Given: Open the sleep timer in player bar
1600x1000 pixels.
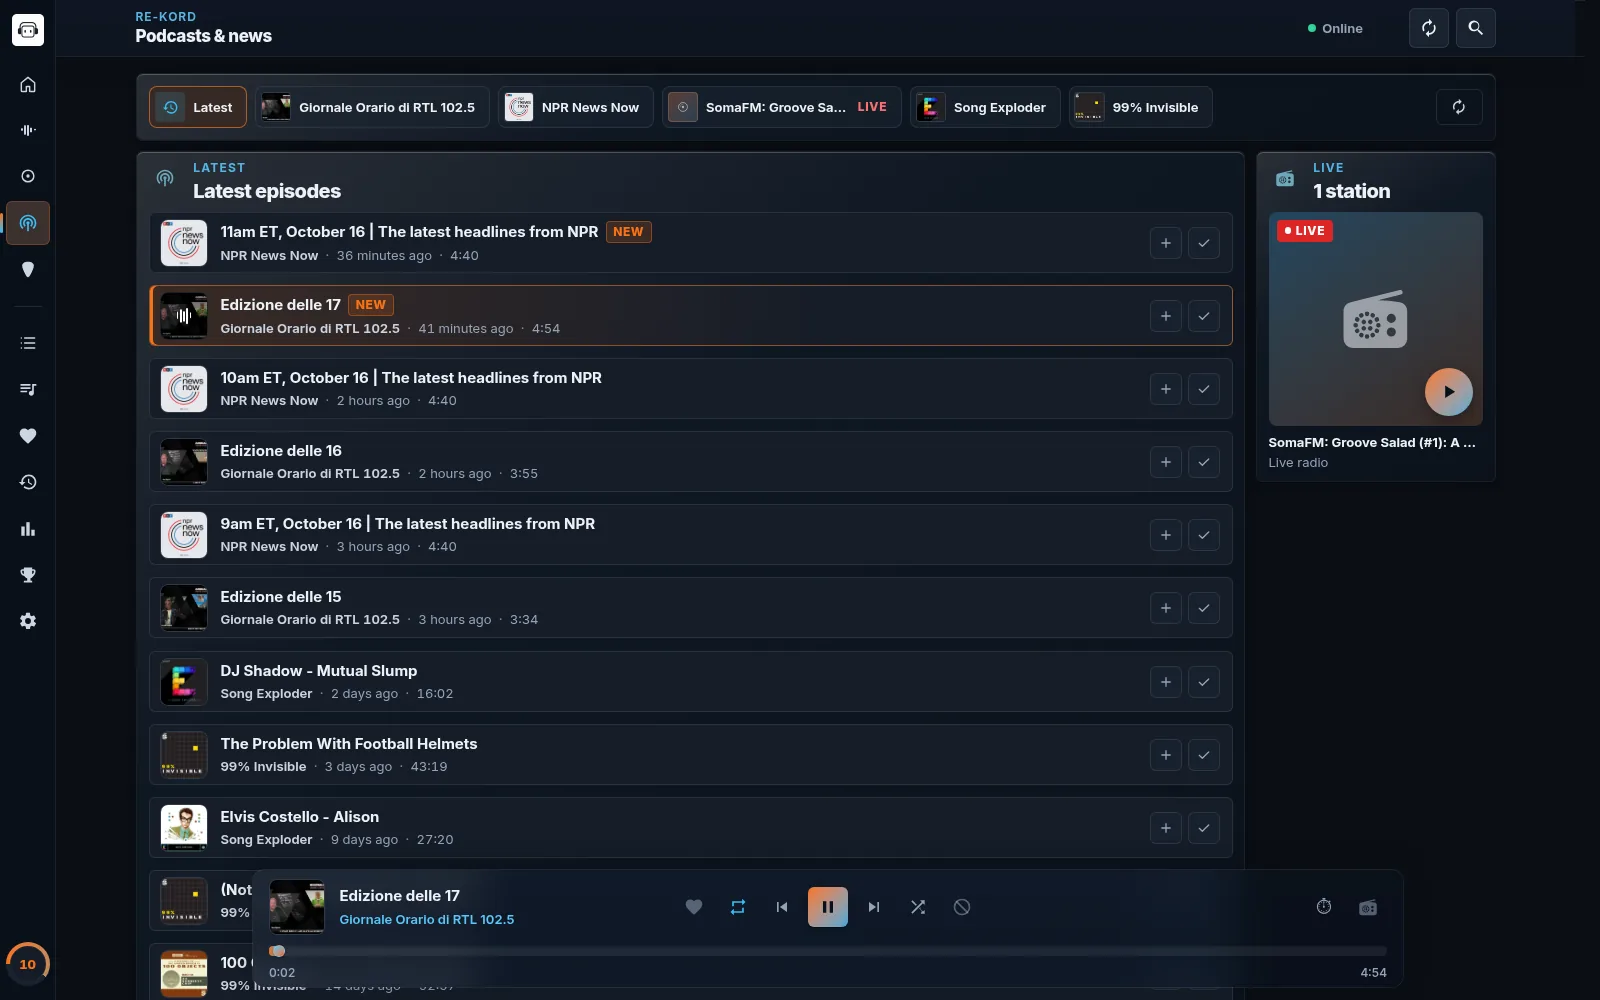Looking at the screenshot, I should pos(1324,907).
